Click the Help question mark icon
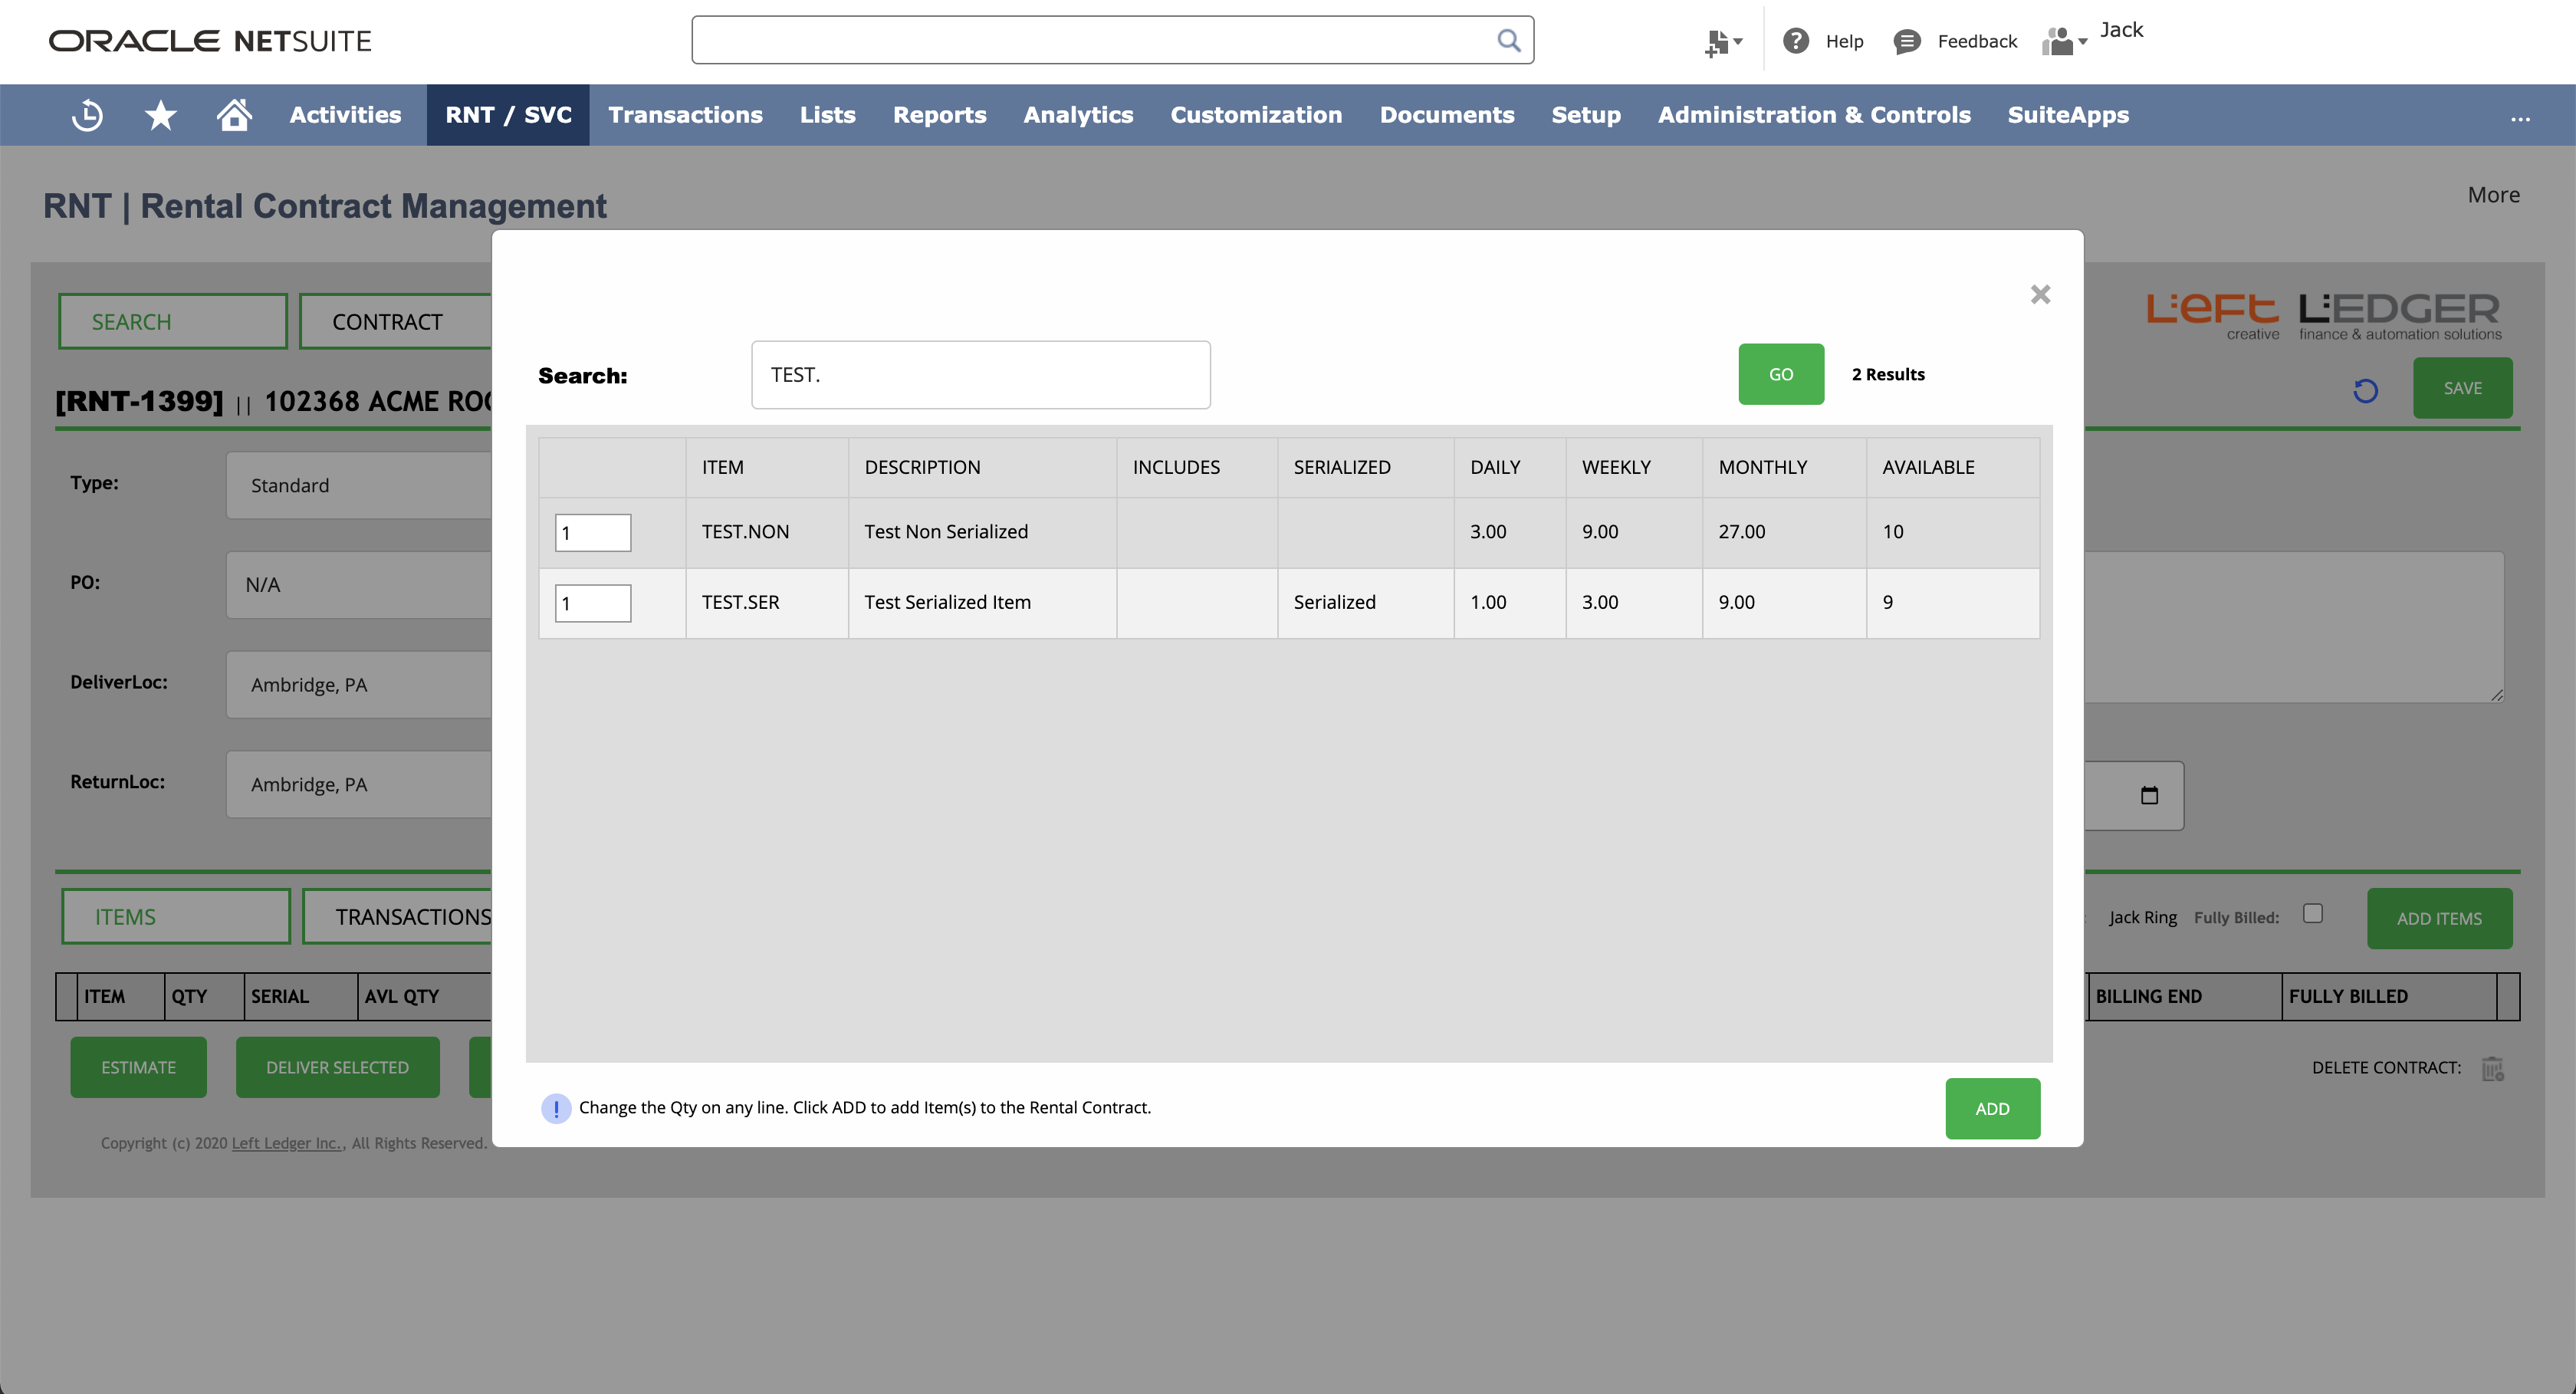Viewport: 2576px width, 1394px height. (x=1796, y=41)
